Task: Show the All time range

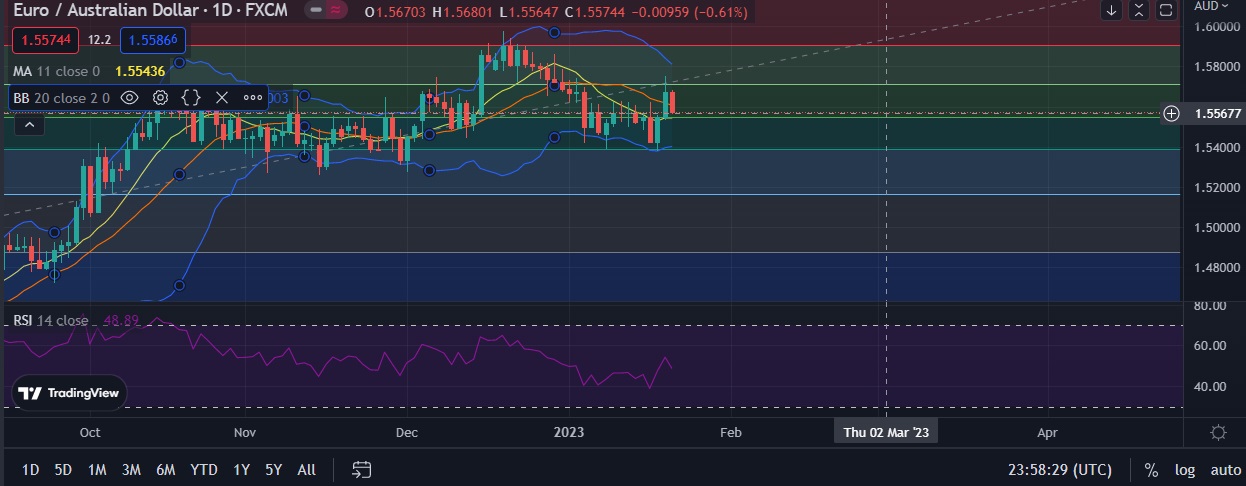Action: (307, 470)
